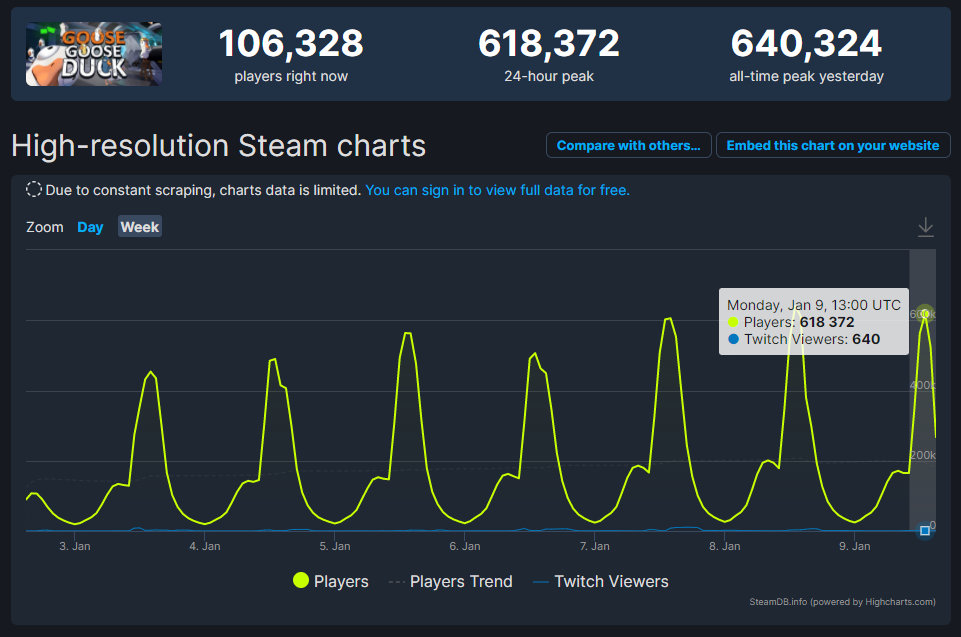Click the dashed circle limited-data icon
The height and width of the screenshot is (637, 961).
(x=34, y=190)
